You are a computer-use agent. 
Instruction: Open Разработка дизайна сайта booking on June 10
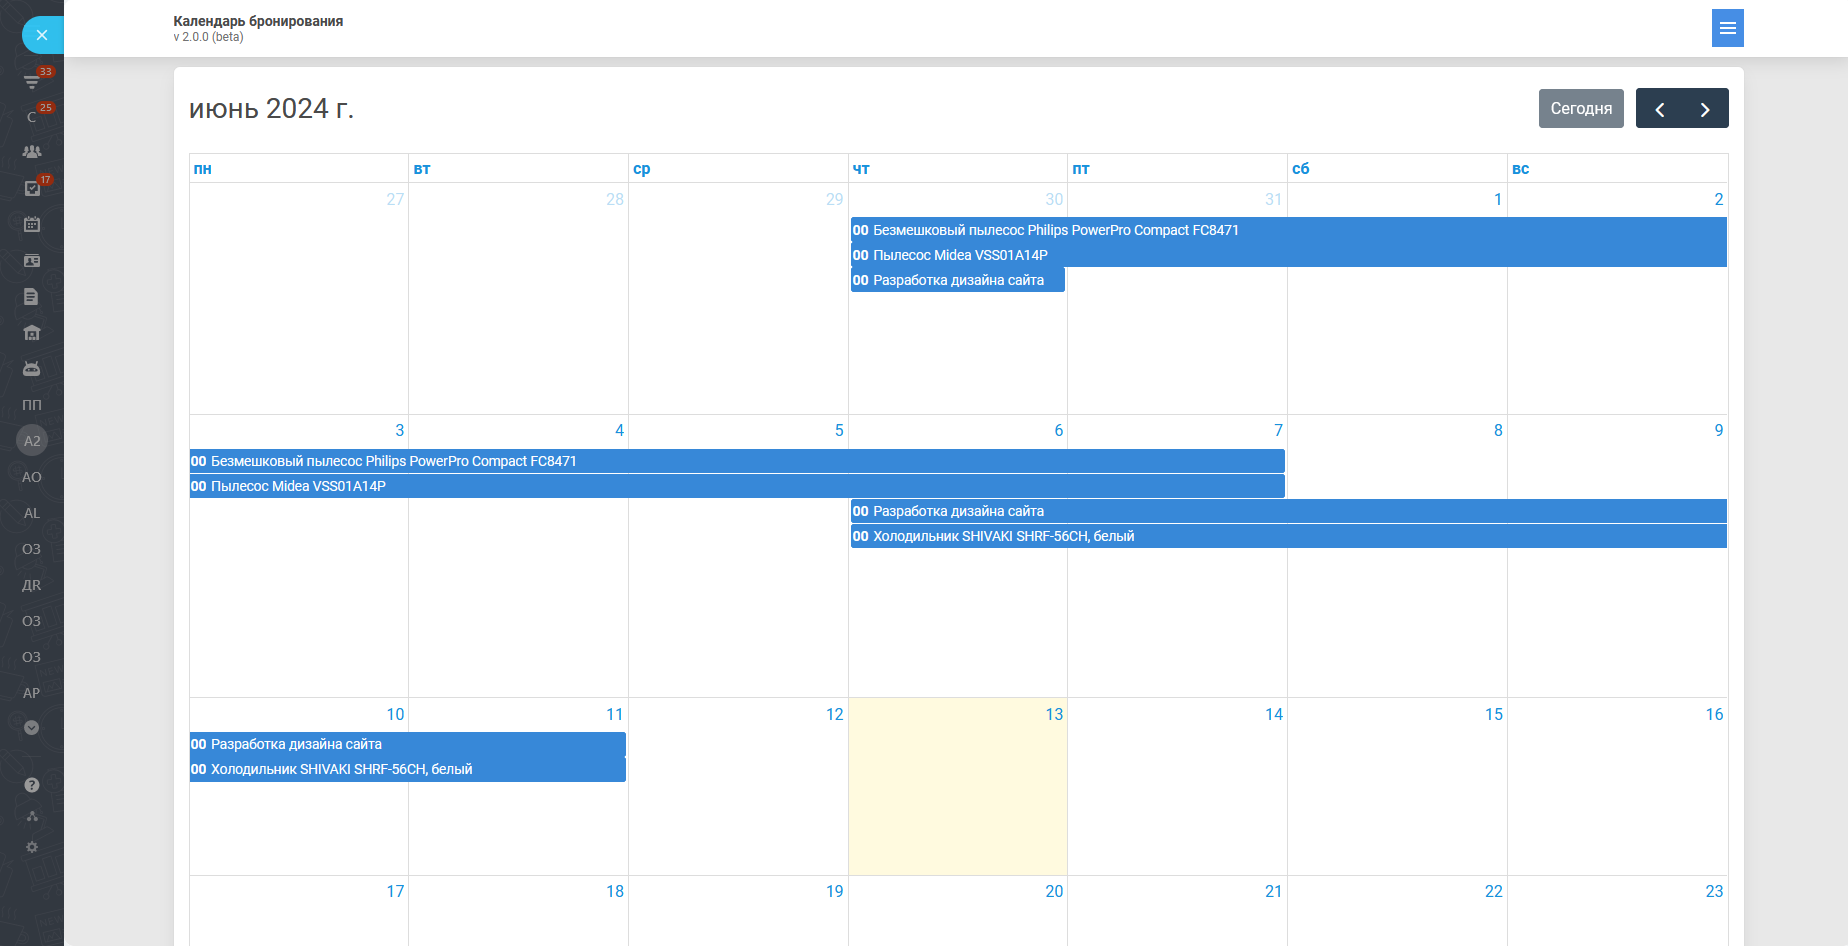pyautogui.click(x=408, y=744)
